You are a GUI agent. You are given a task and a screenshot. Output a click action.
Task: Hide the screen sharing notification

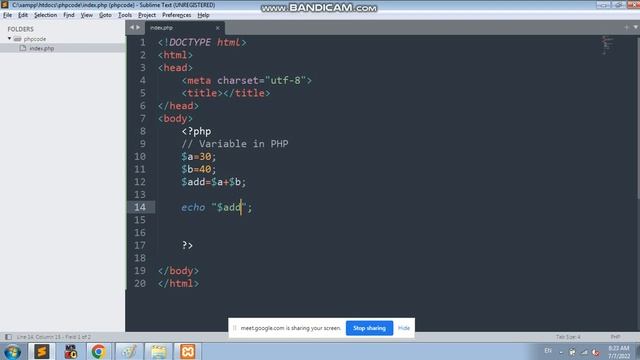pos(404,328)
